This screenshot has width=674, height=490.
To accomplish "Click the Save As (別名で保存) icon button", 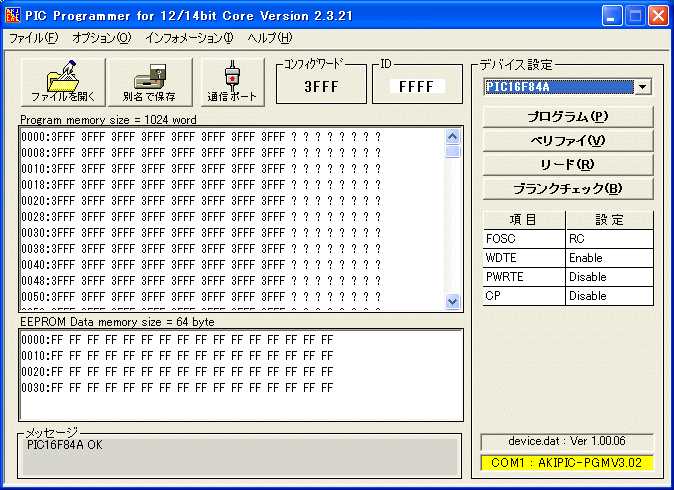I will pos(149,82).
